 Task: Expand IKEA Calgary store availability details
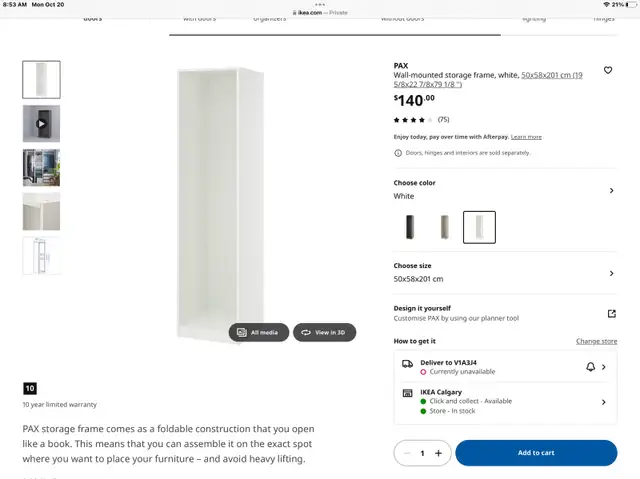(x=603, y=402)
